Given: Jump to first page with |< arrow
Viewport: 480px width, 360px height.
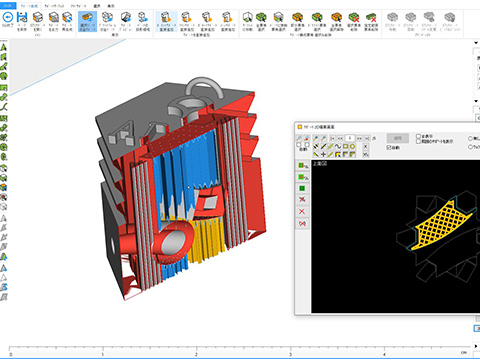Looking at the screenshot, I should pyautogui.click(x=333, y=138).
